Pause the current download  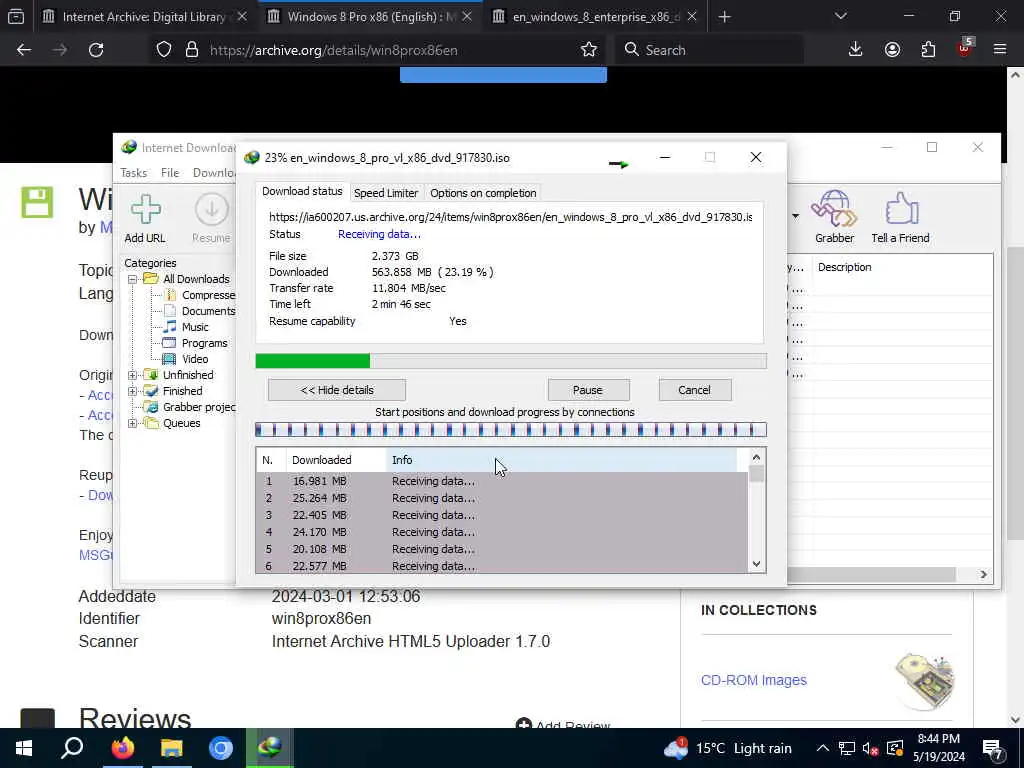tap(588, 390)
